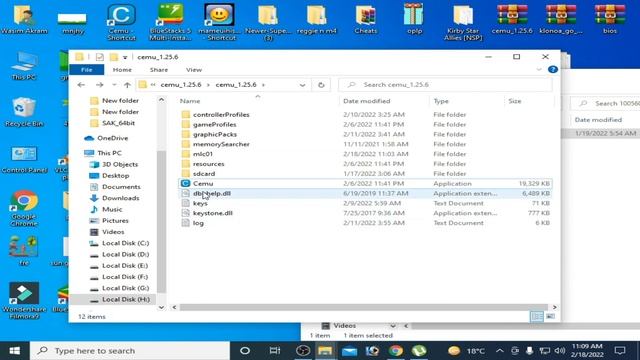Open Local Disk (D:) in sidebar
Image resolution: width=640 pixels, height=360 pixels.
tap(125, 254)
